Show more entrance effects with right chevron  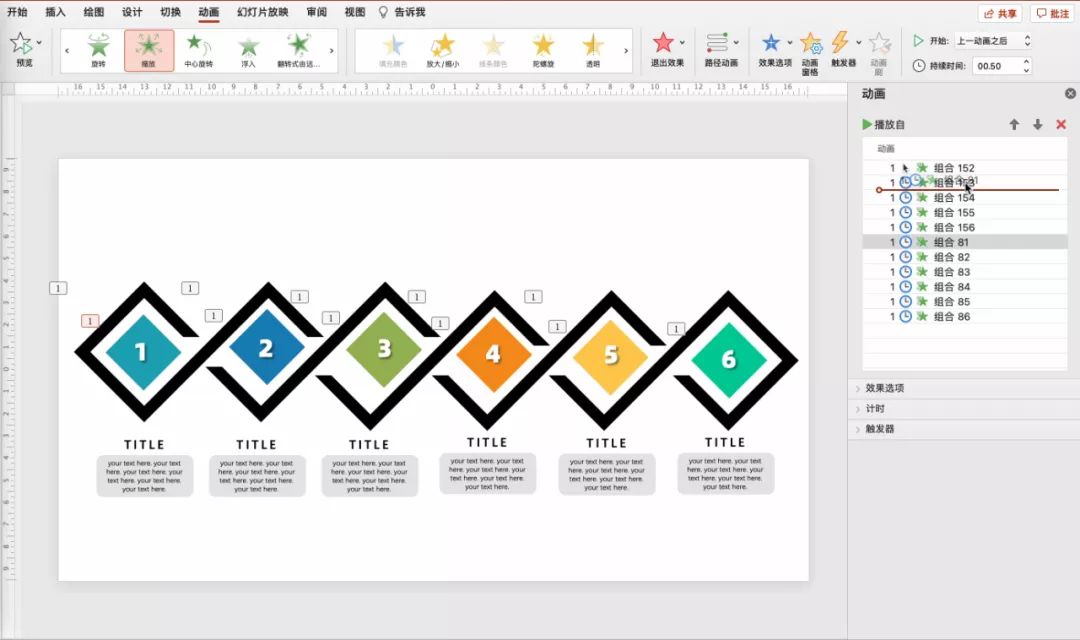[331, 50]
